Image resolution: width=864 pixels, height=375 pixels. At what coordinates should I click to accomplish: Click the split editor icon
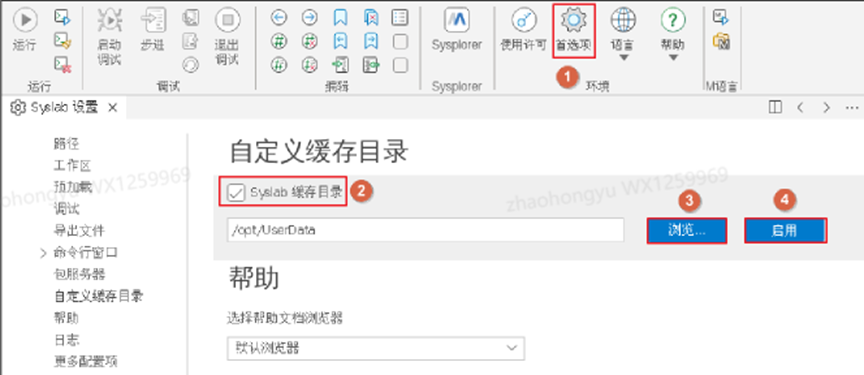(x=775, y=107)
